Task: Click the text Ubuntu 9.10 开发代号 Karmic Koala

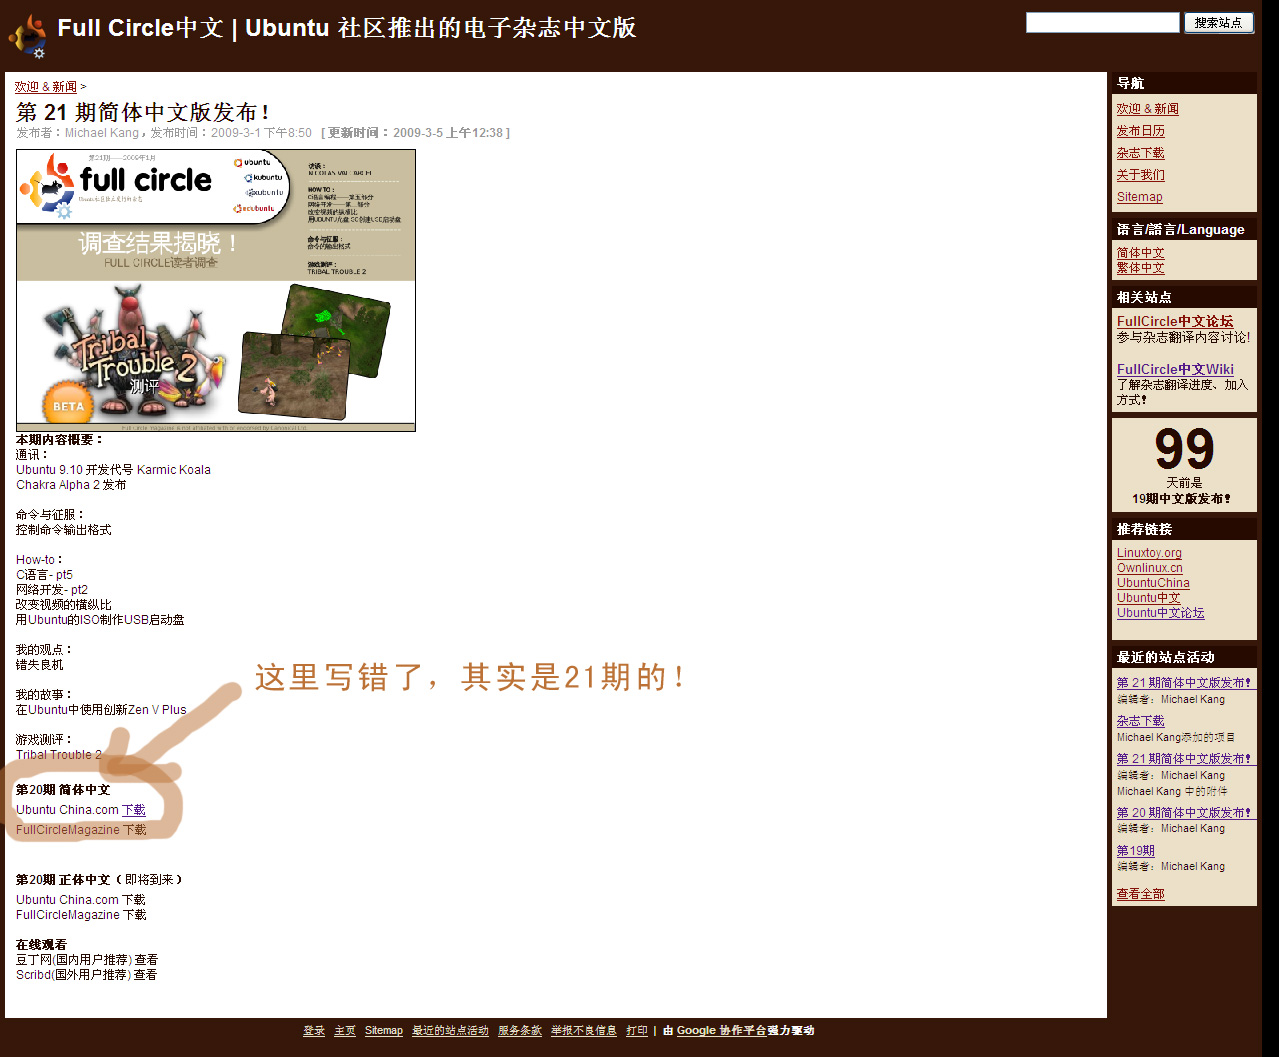Action: click(113, 470)
